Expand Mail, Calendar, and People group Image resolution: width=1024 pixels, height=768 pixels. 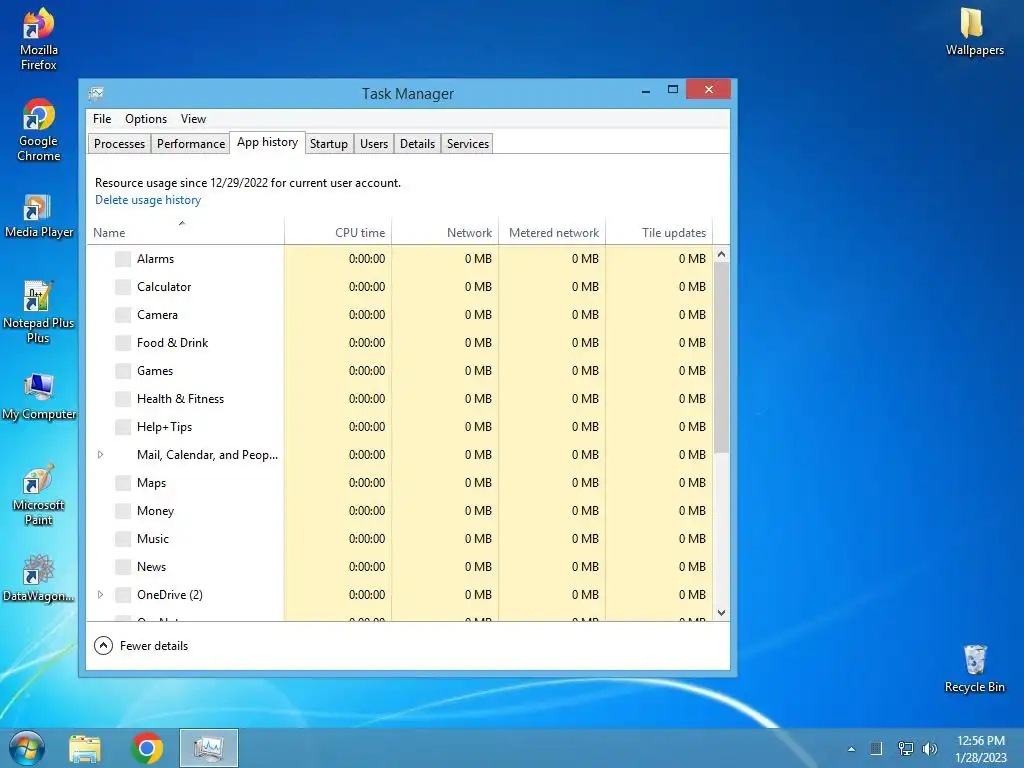[100, 455]
